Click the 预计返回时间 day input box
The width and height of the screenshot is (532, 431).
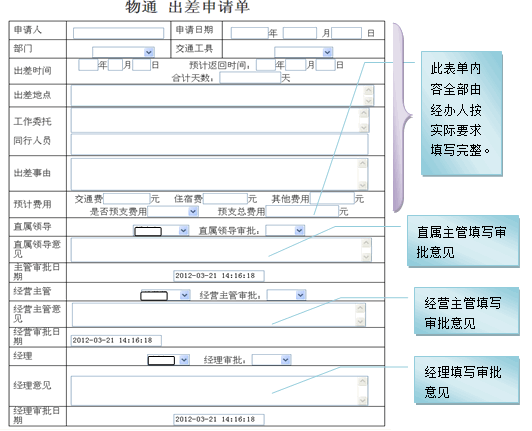click(x=326, y=65)
